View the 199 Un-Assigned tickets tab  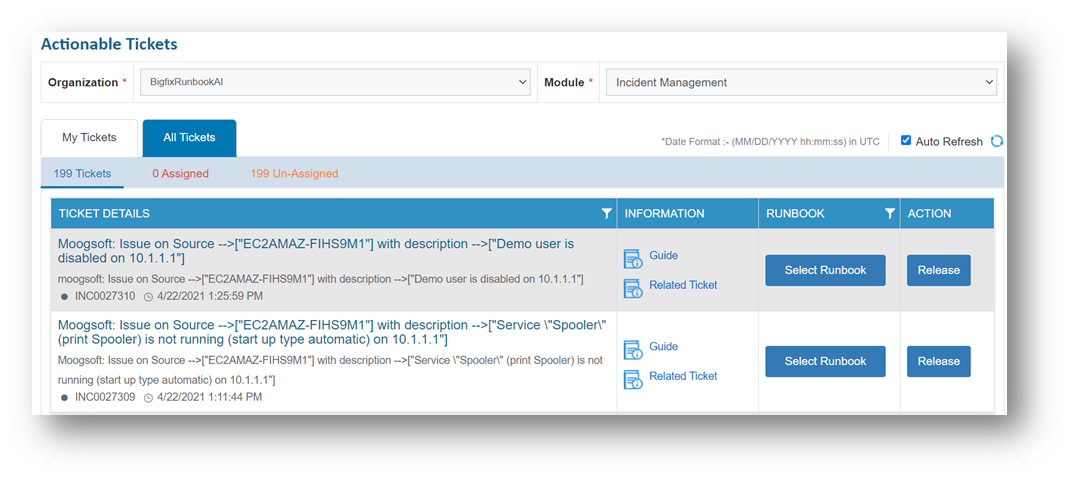click(294, 174)
